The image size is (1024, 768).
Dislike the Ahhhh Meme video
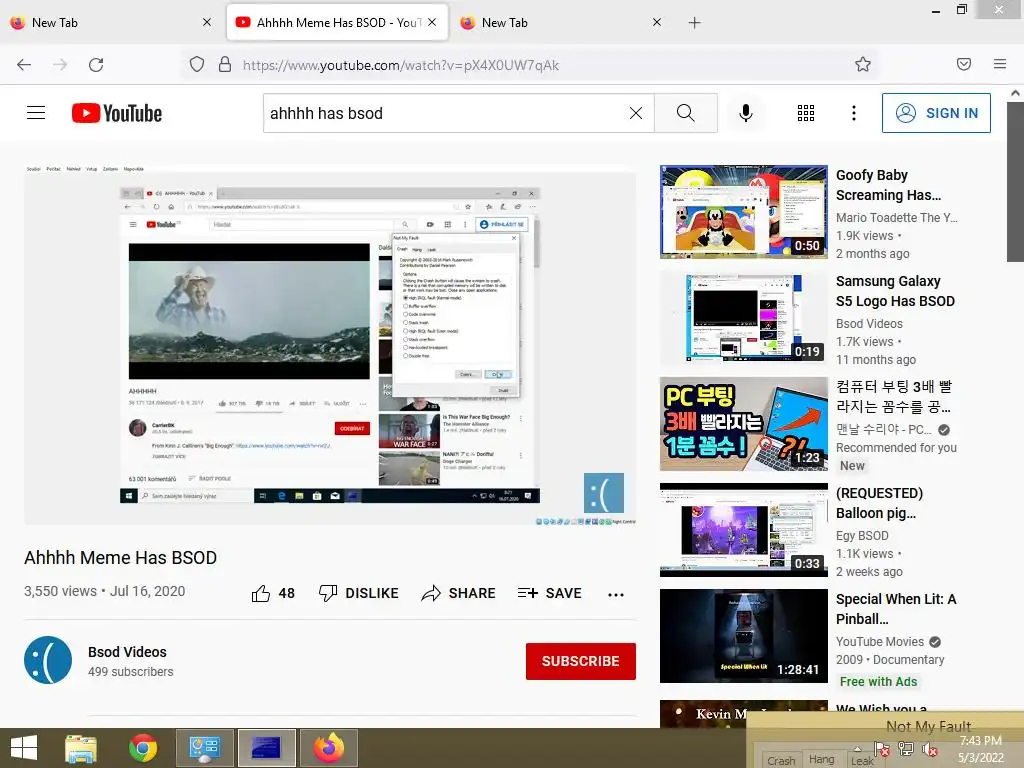pyautogui.click(x=359, y=593)
